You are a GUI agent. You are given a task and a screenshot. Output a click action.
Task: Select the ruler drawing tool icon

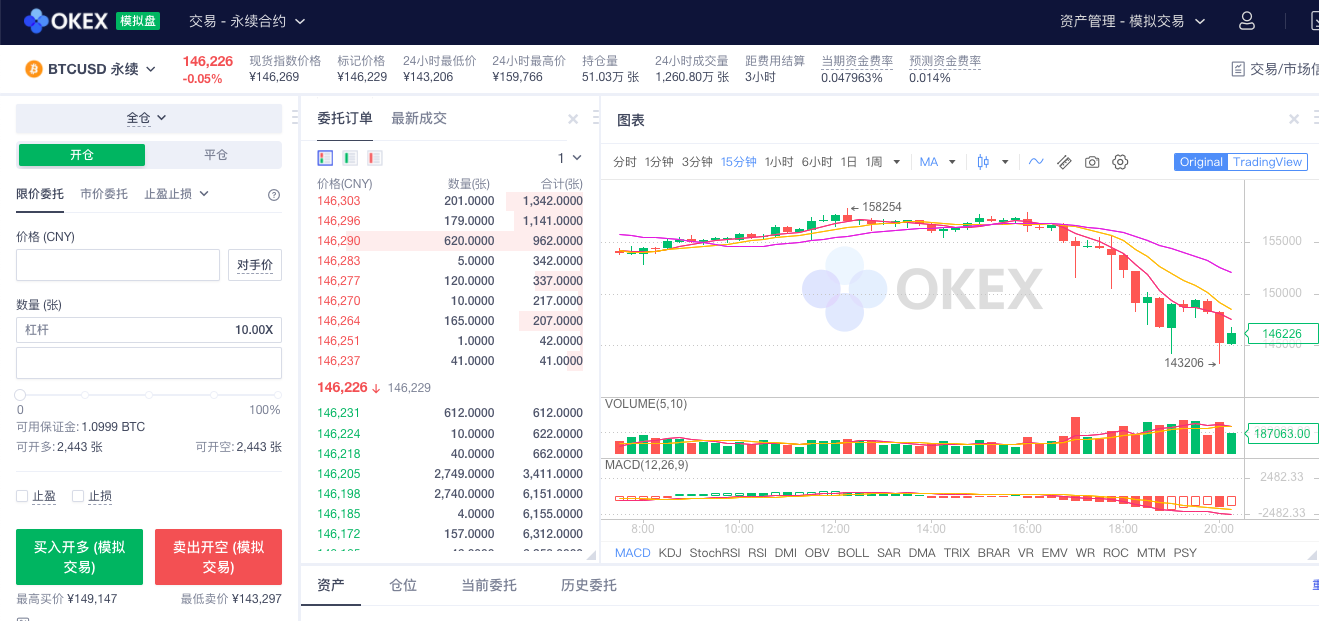(x=1064, y=162)
